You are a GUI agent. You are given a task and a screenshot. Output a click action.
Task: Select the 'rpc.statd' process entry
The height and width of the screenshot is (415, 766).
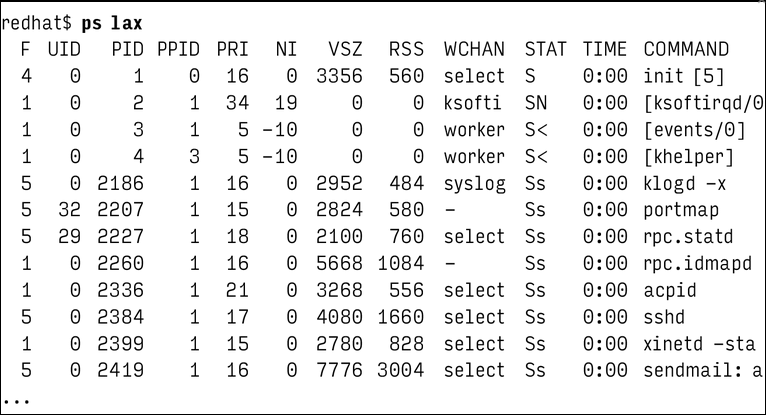tap(688, 237)
